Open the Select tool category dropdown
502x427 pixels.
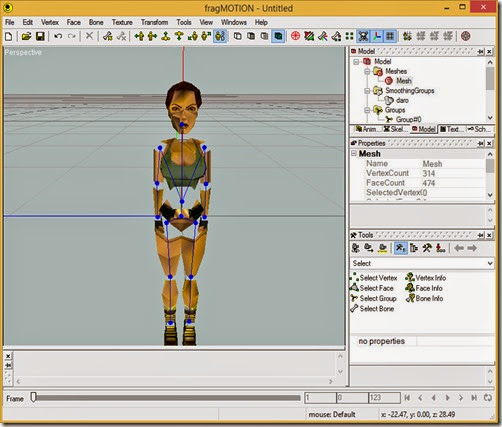coord(490,263)
